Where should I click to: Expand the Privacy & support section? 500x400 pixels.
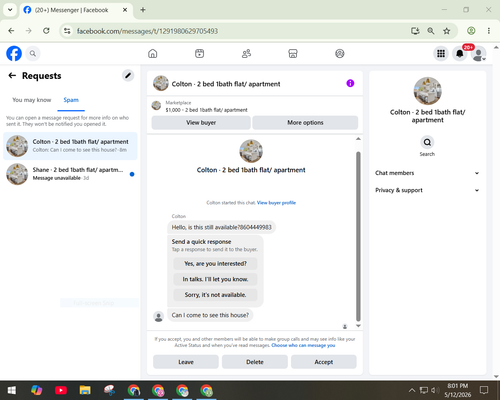427,190
